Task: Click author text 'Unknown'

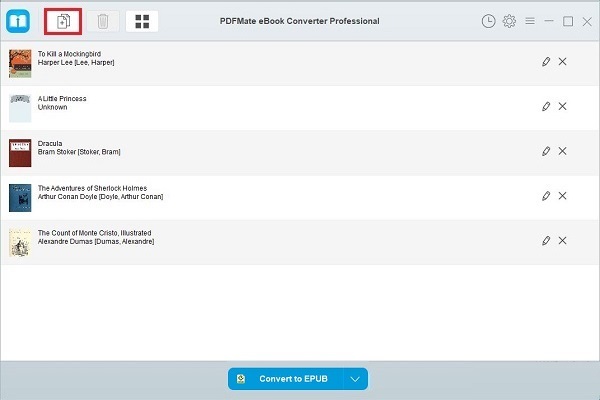Action: (52, 107)
